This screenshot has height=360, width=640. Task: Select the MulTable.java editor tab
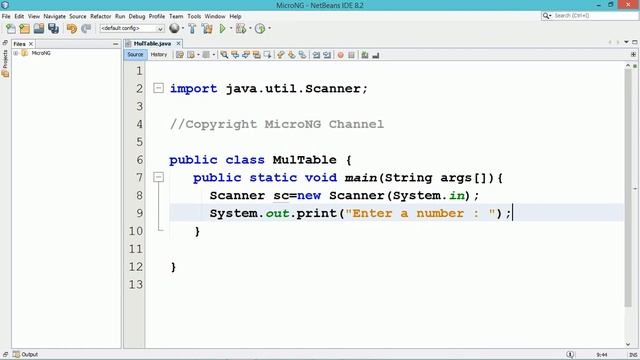click(152, 43)
